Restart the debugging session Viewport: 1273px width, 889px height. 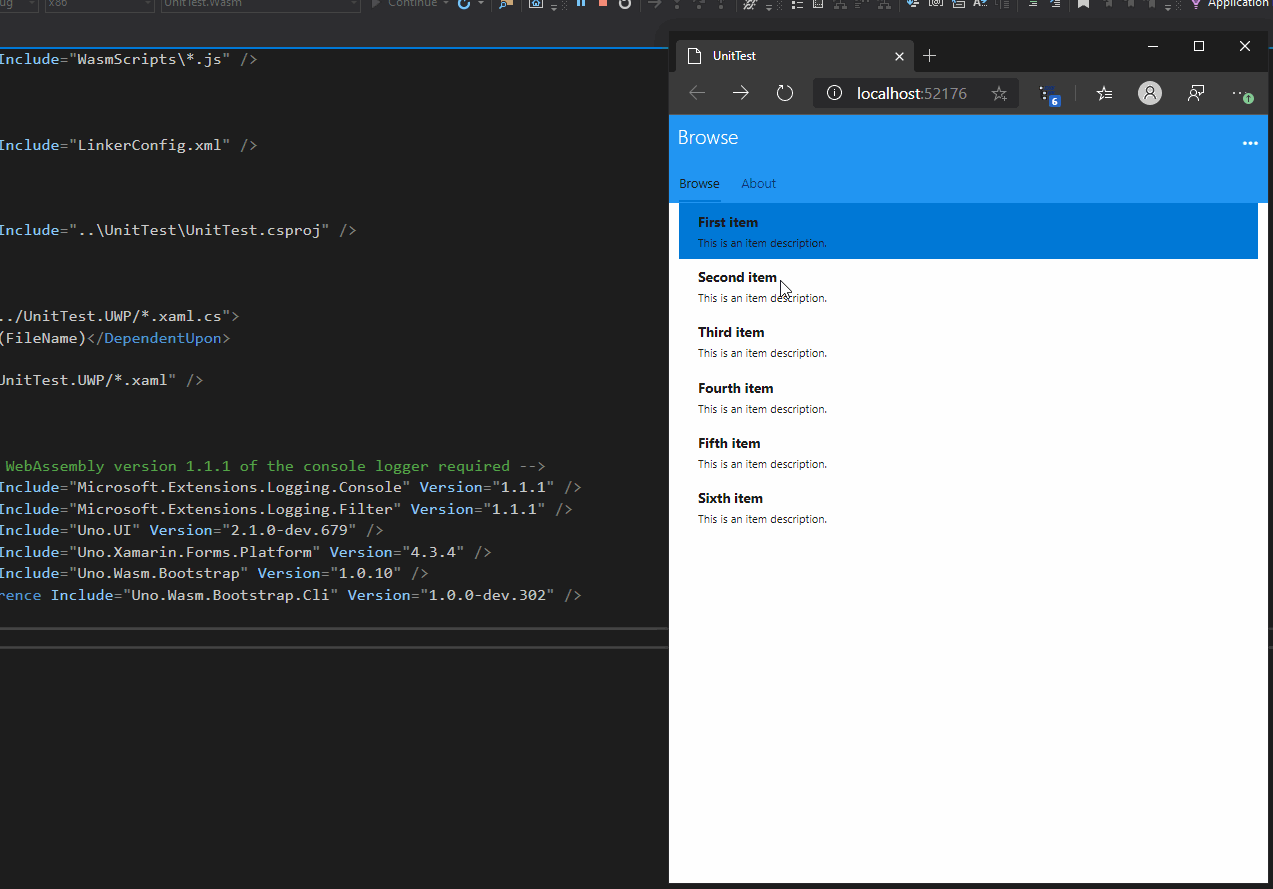(x=625, y=3)
